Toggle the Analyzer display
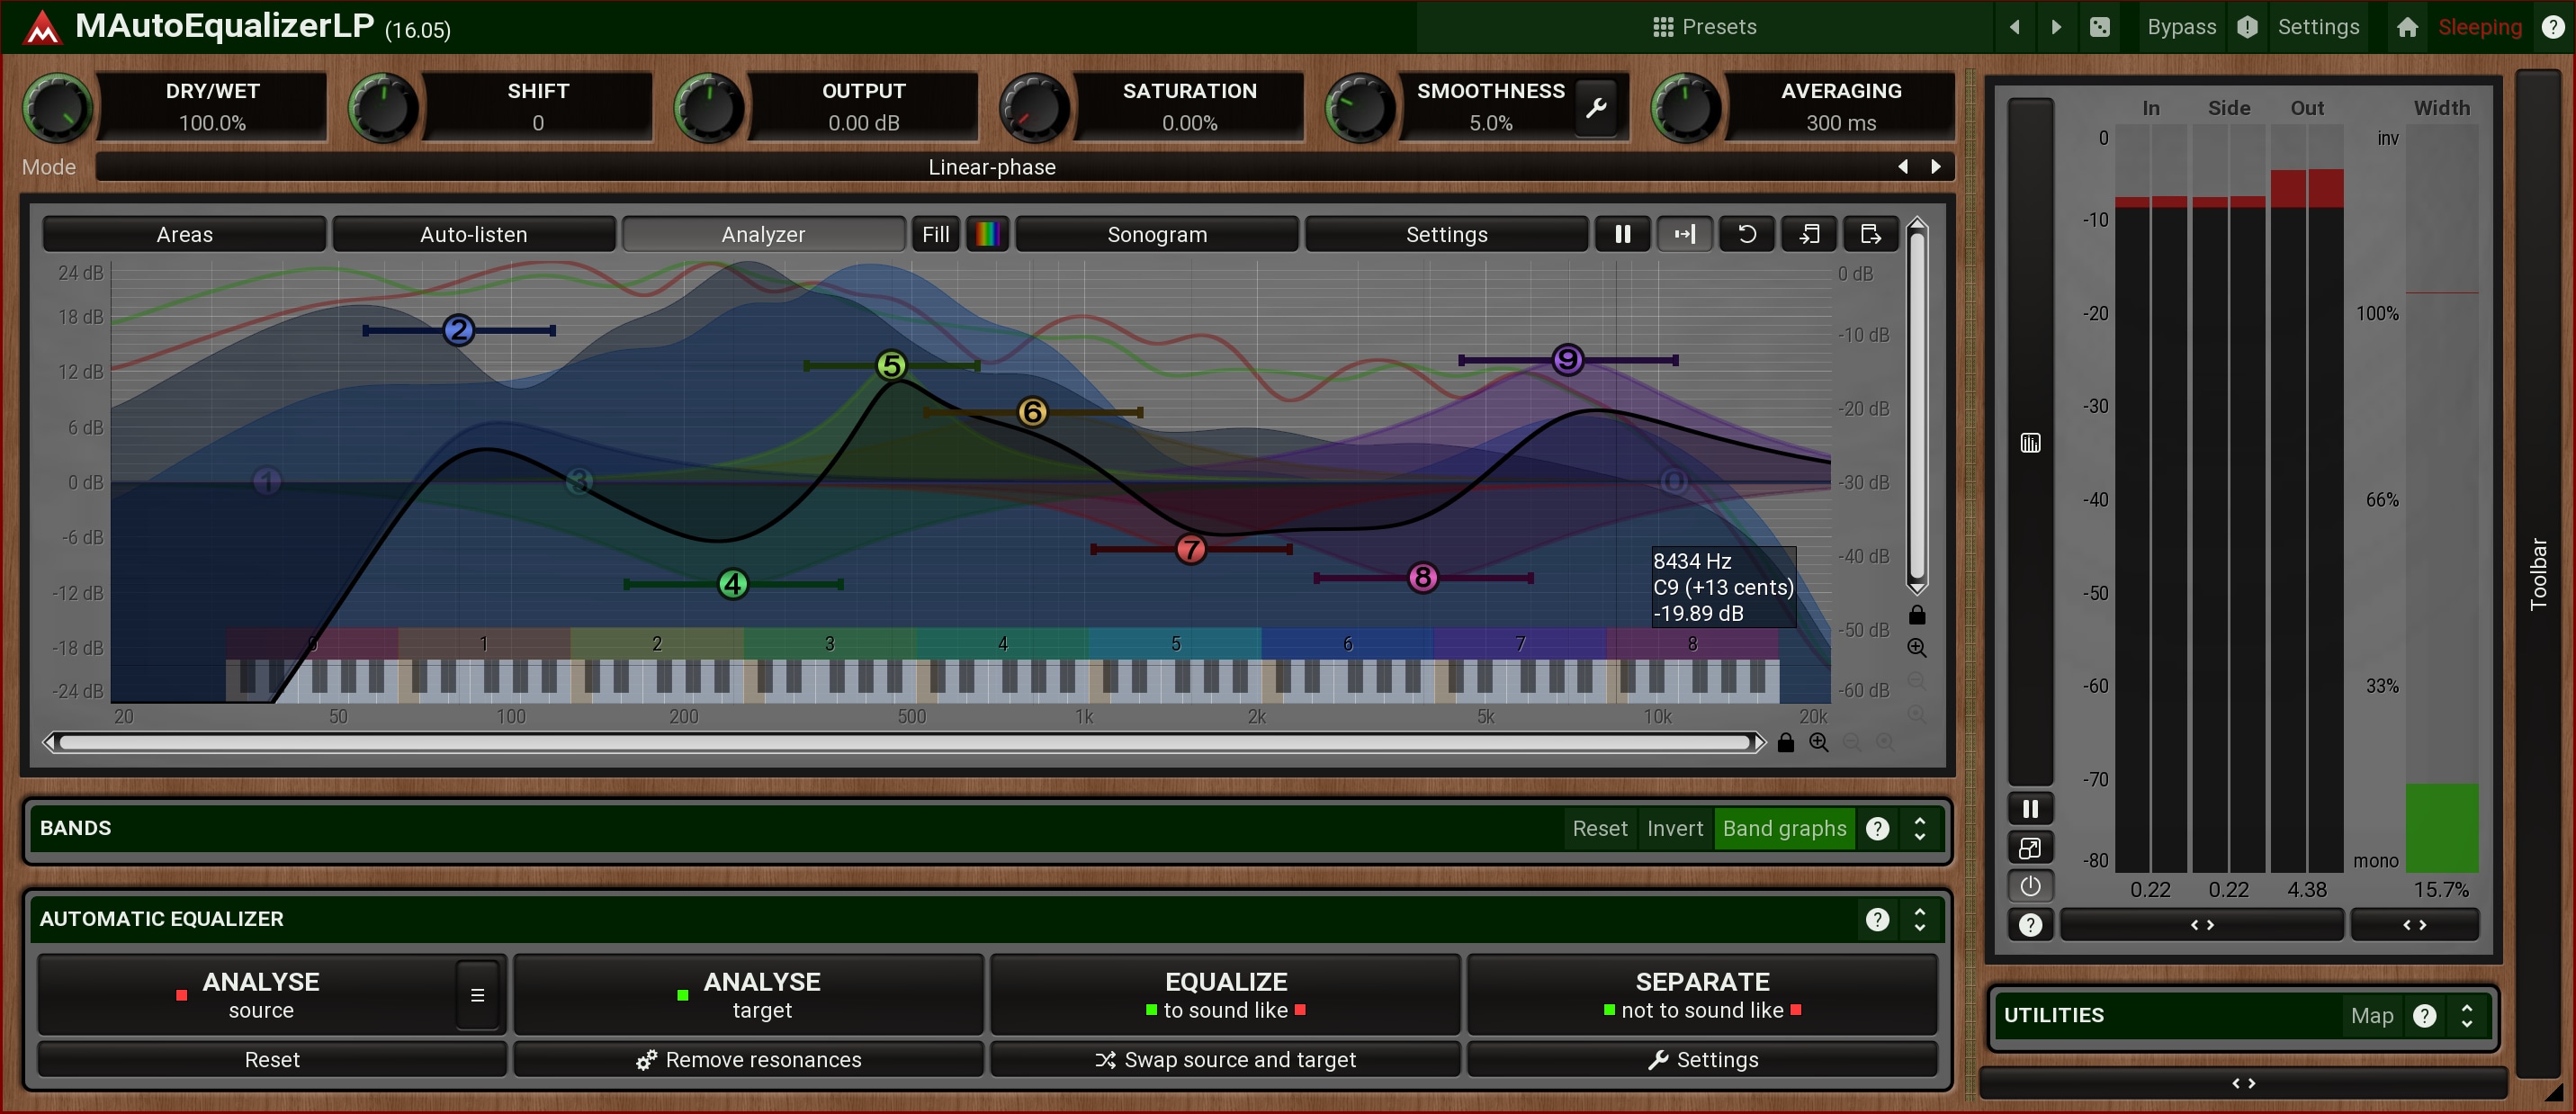Screen dimensions: 2576x1114 pos(763,234)
